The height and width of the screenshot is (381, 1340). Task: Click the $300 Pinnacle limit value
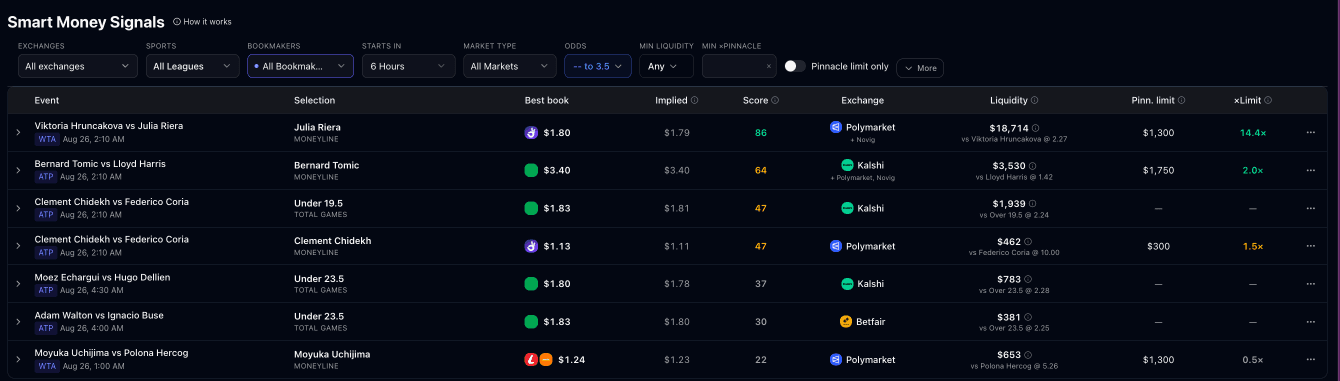point(1158,246)
